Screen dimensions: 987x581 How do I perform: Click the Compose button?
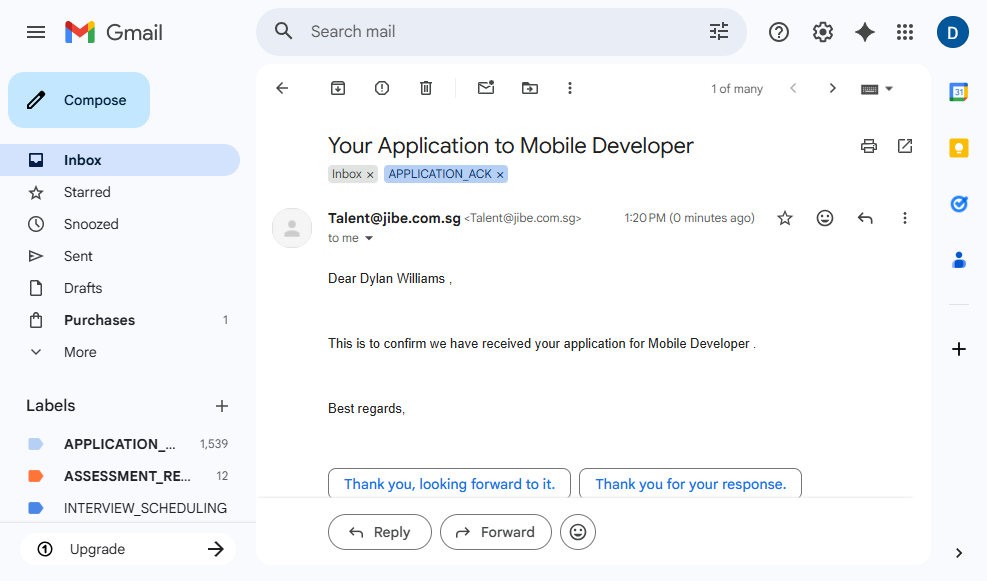click(x=79, y=100)
